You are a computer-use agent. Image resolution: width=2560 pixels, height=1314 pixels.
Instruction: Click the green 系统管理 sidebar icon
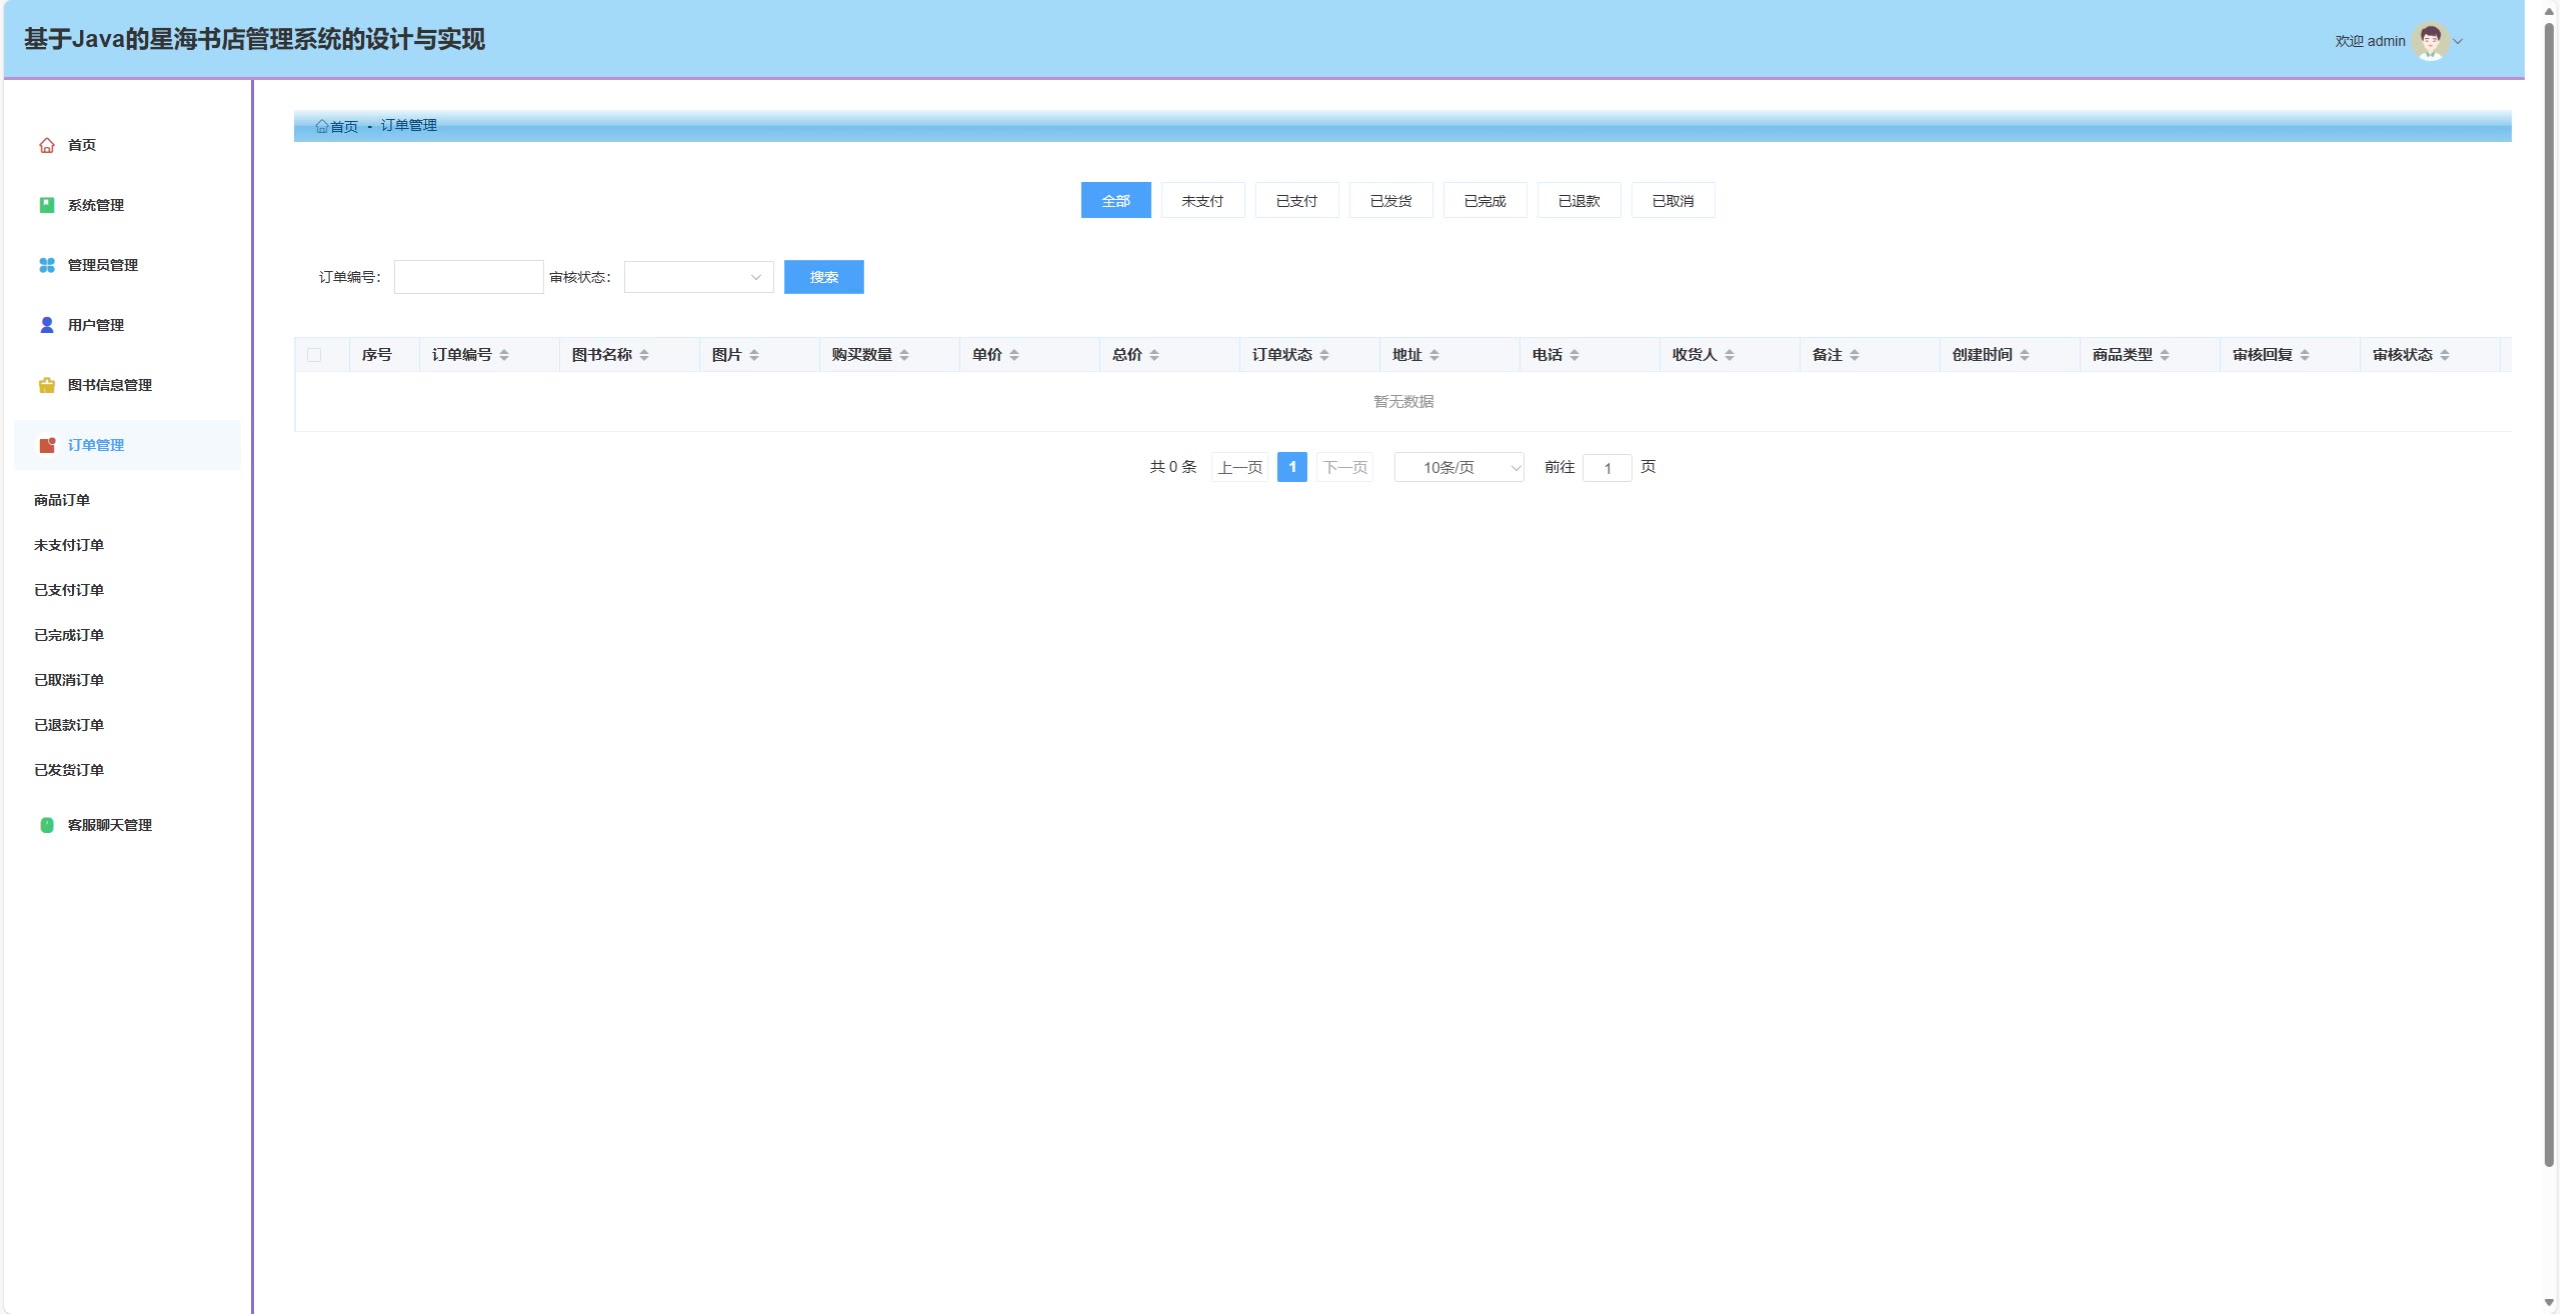point(46,205)
